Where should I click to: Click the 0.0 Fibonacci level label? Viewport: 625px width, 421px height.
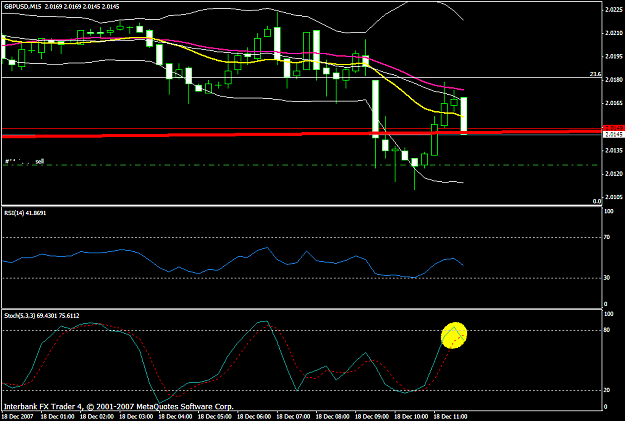click(x=597, y=201)
